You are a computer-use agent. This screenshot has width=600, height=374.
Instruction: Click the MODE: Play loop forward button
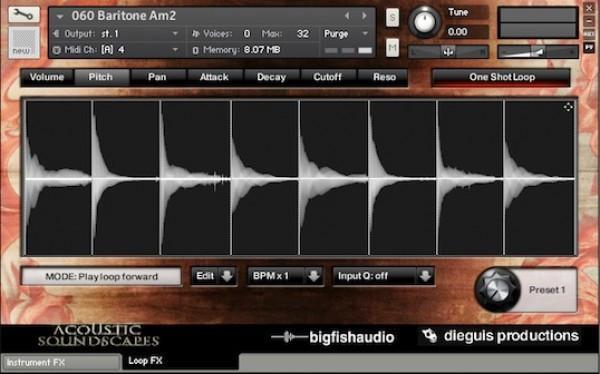pos(101,276)
